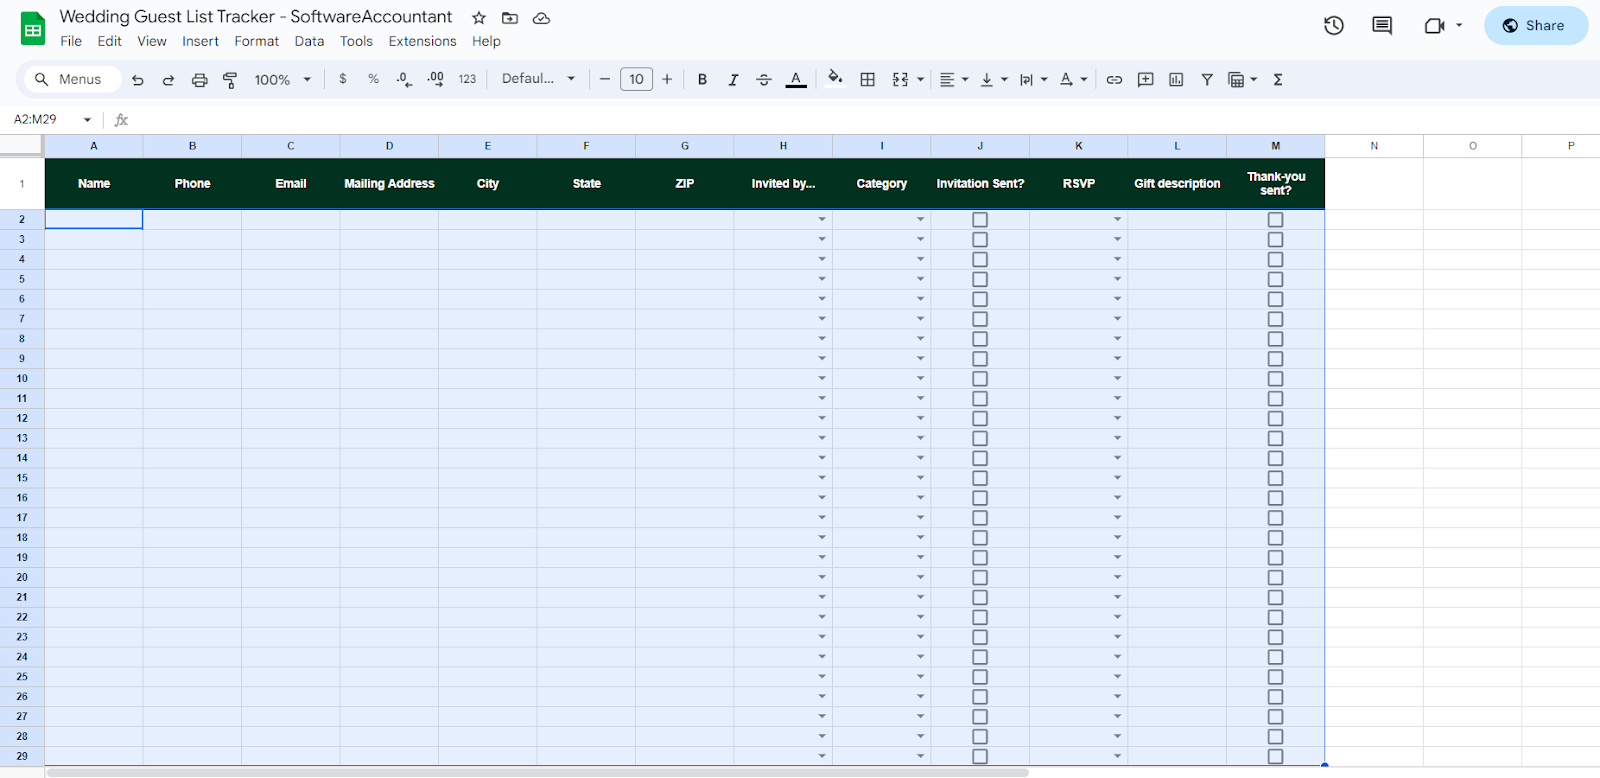Screen dimensions: 1600x778
Task: Open the Format menu
Action: [x=257, y=42]
